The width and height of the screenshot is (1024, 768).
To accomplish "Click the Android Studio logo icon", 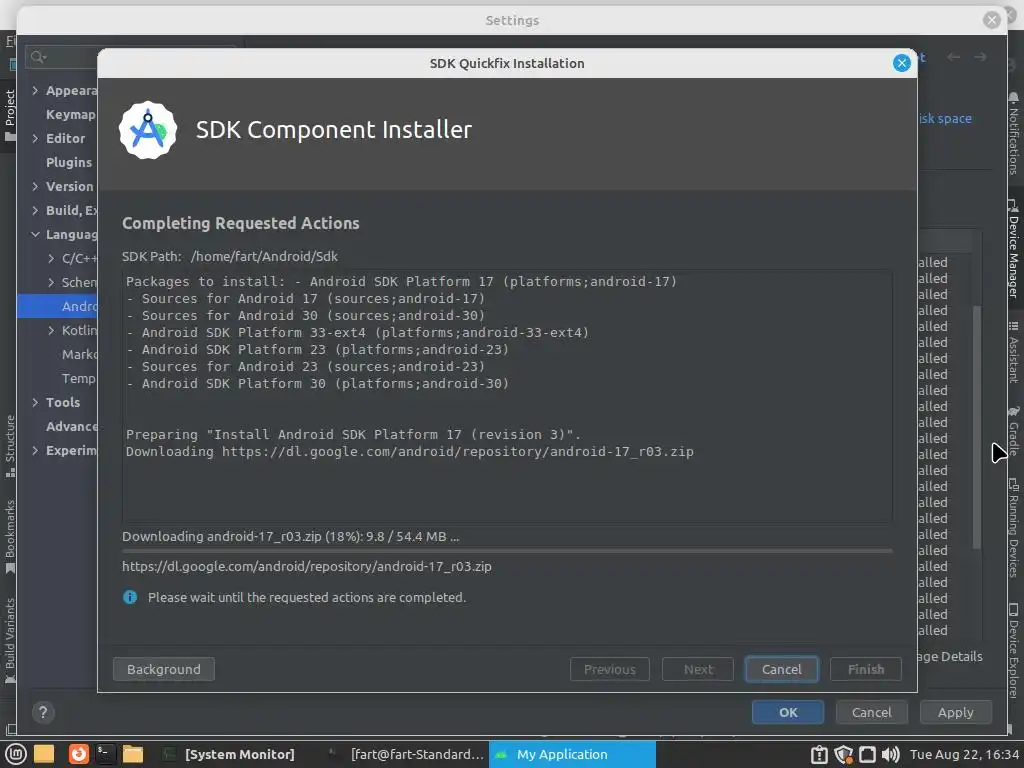I will [148, 130].
